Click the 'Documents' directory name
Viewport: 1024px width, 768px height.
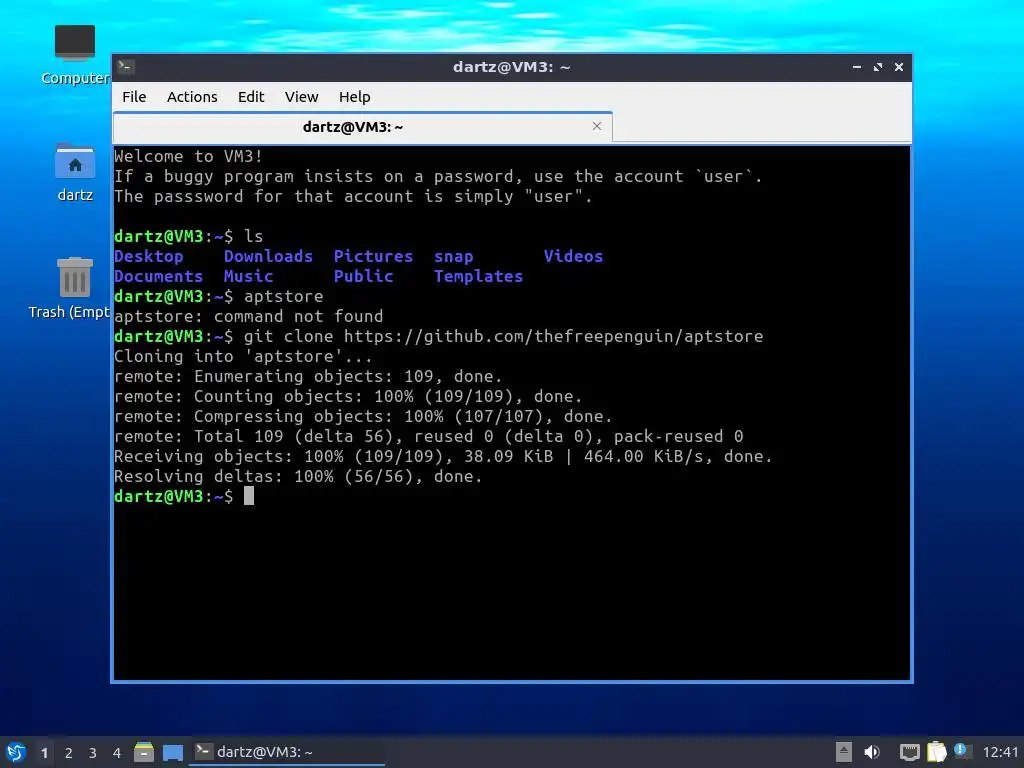coord(159,276)
